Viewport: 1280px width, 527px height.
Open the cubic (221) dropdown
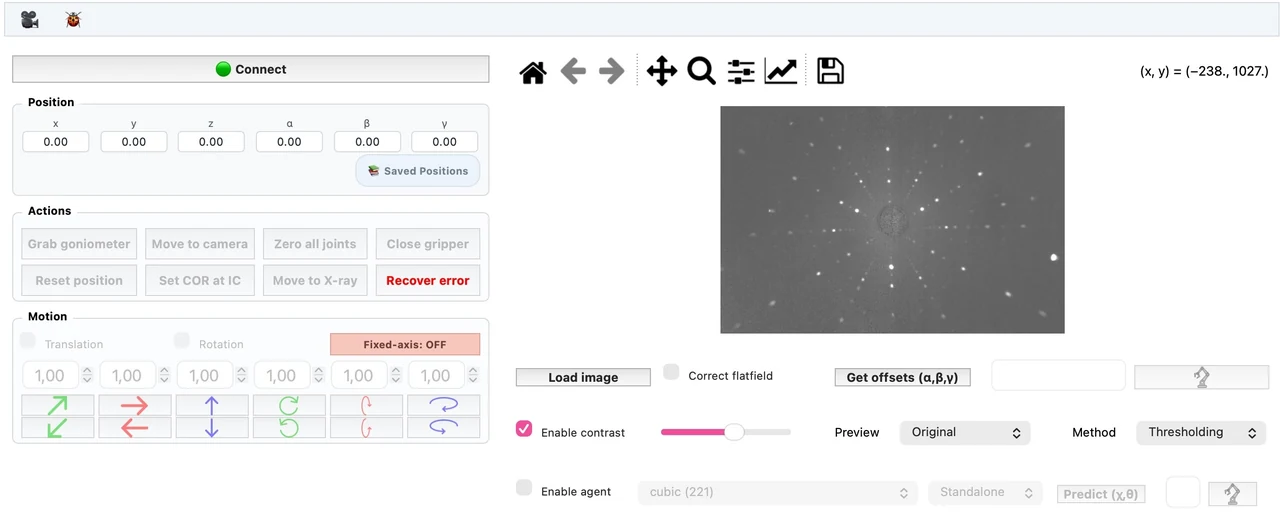tap(777, 492)
